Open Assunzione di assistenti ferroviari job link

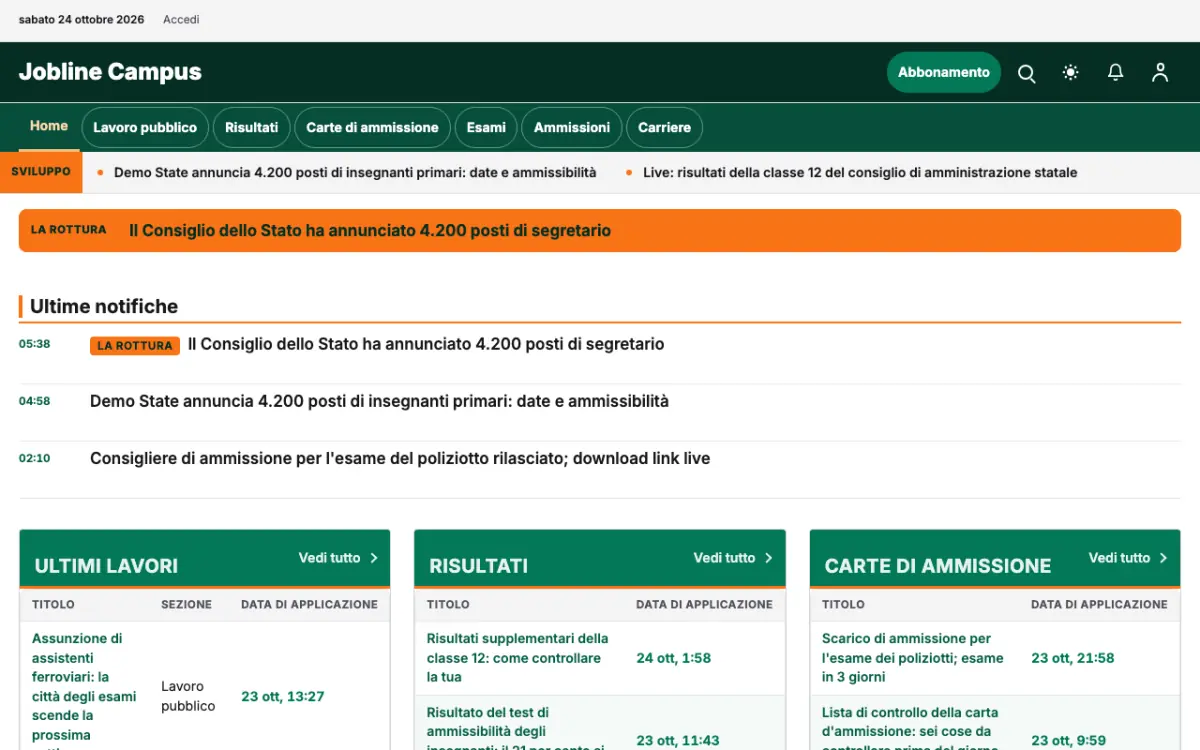84,690
